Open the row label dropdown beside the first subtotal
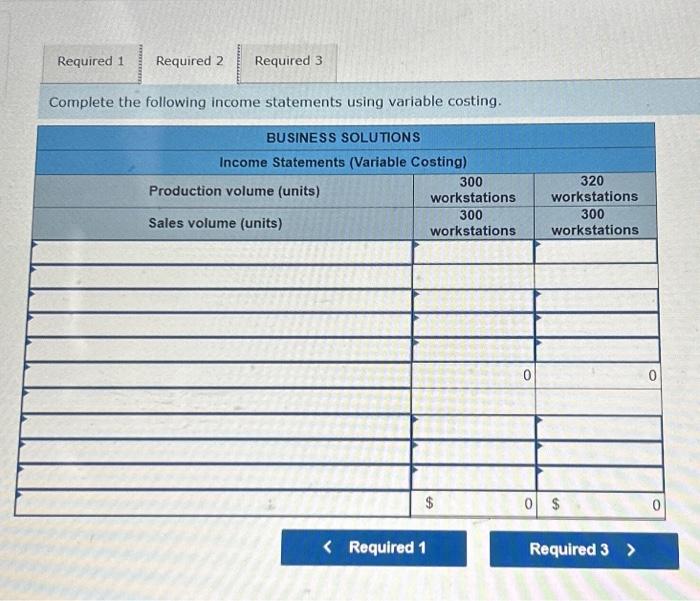This screenshot has height=601, width=700. tap(218, 375)
